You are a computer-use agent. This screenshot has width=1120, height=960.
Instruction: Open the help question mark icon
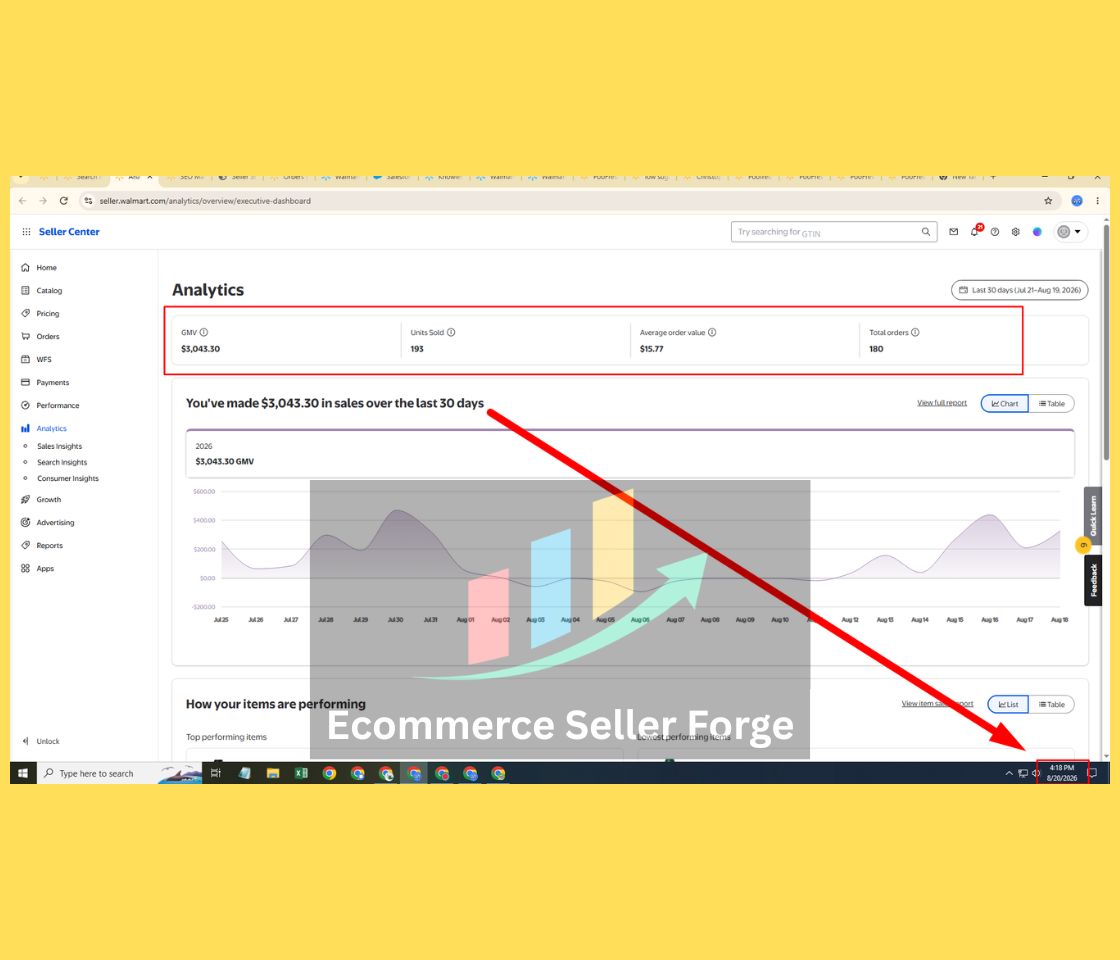(x=995, y=232)
